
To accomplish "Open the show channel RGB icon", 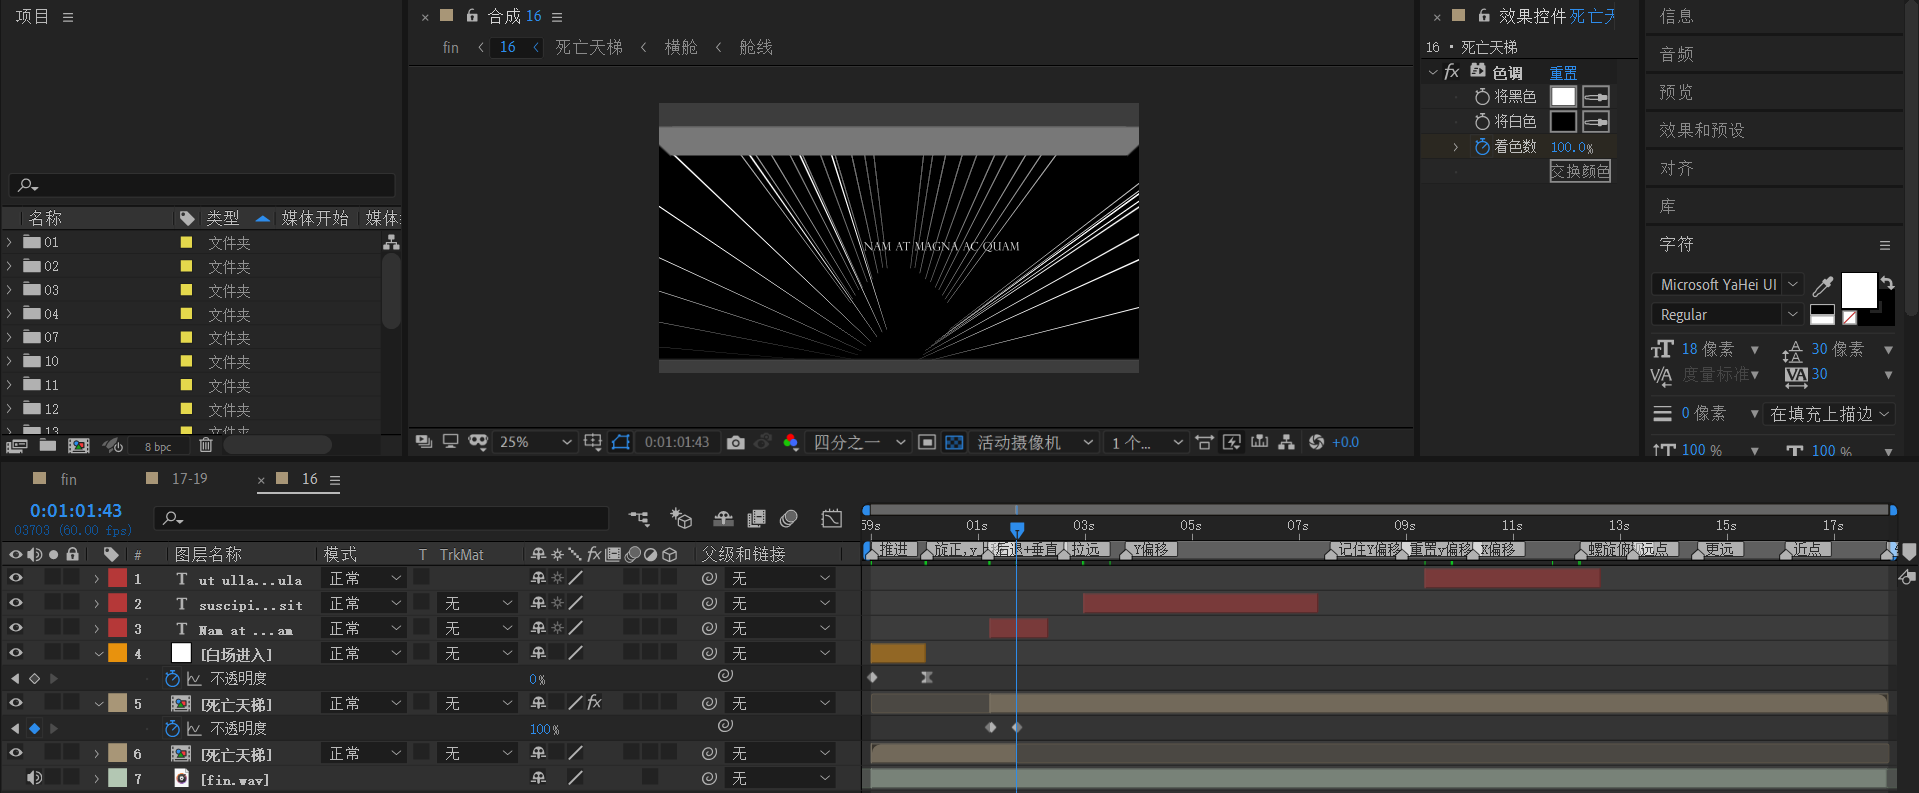I will 790,442.
